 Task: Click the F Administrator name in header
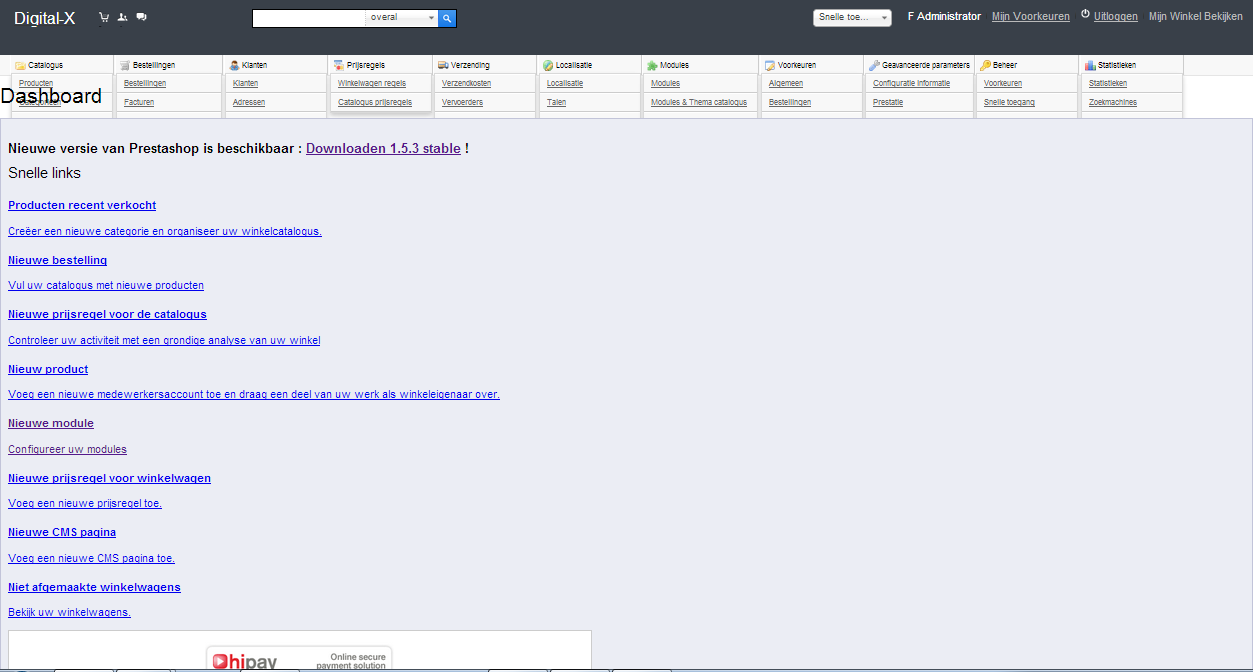[944, 17]
